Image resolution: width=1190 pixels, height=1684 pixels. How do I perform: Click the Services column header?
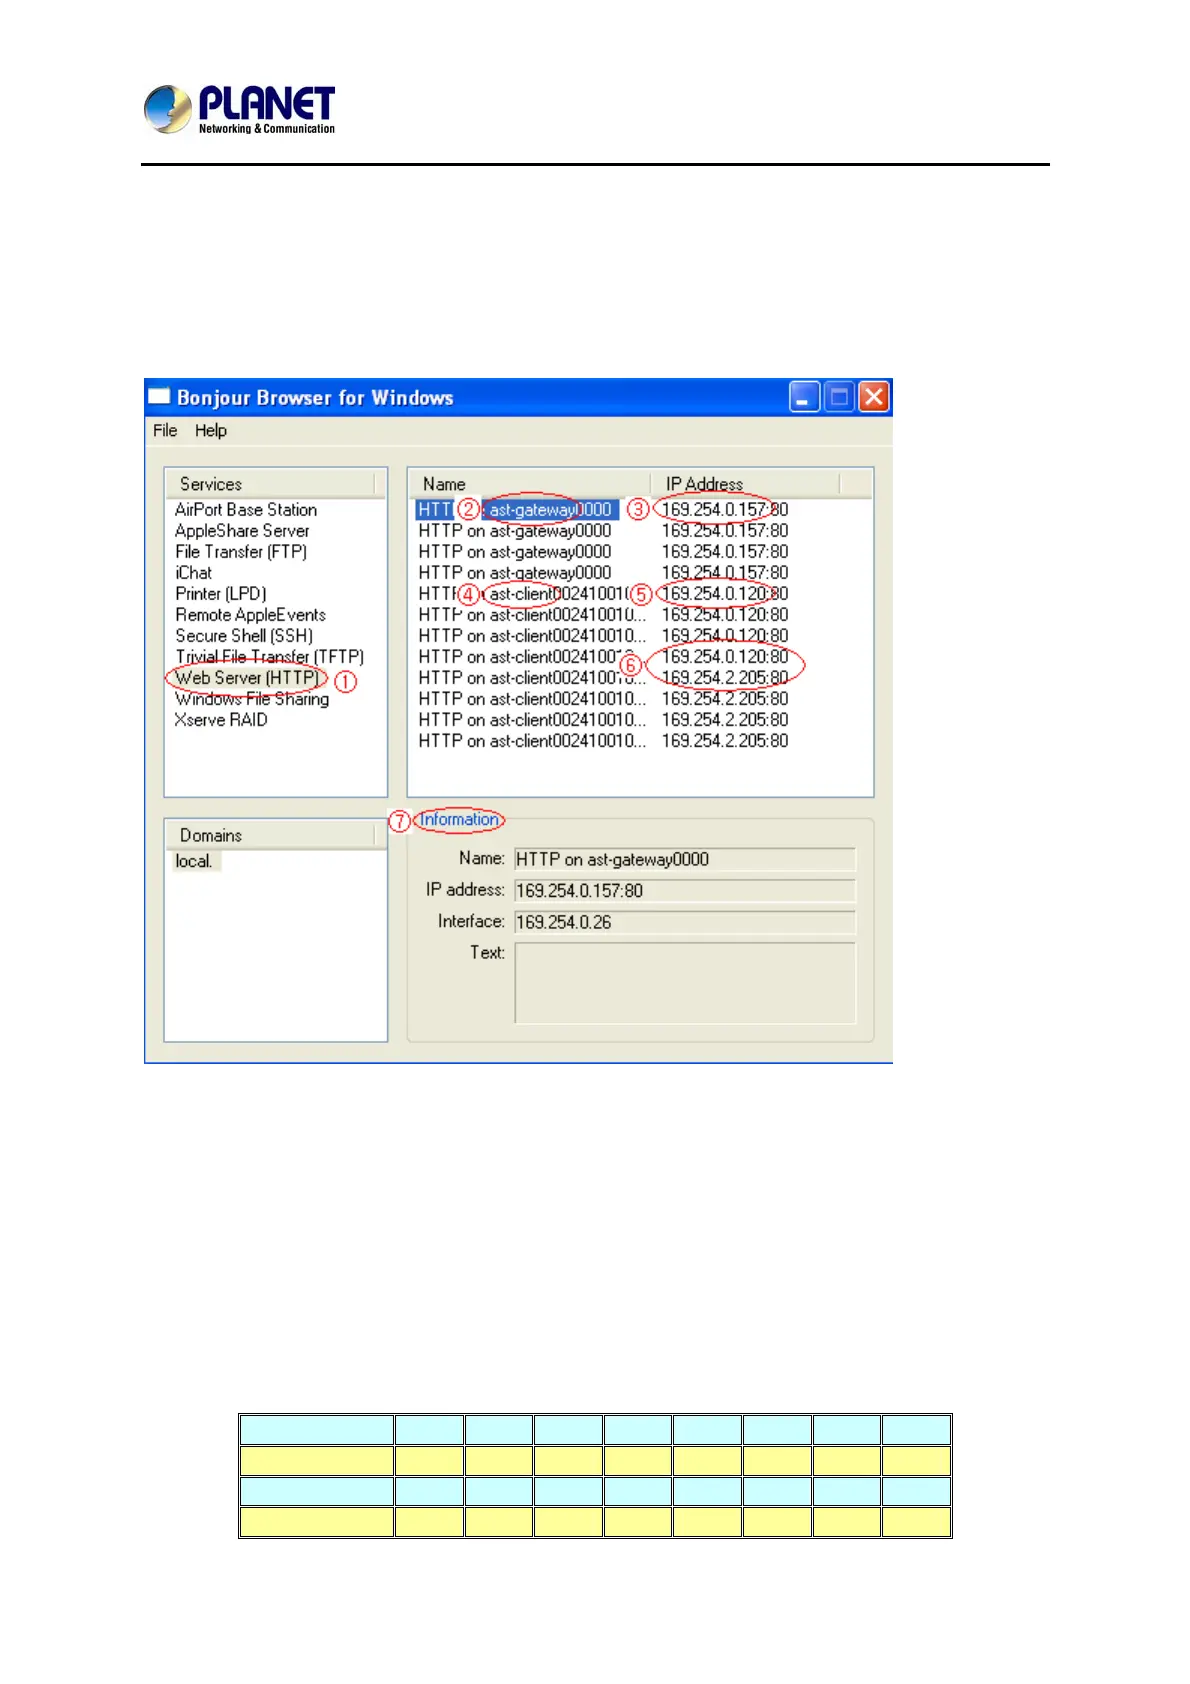(x=270, y=484)
